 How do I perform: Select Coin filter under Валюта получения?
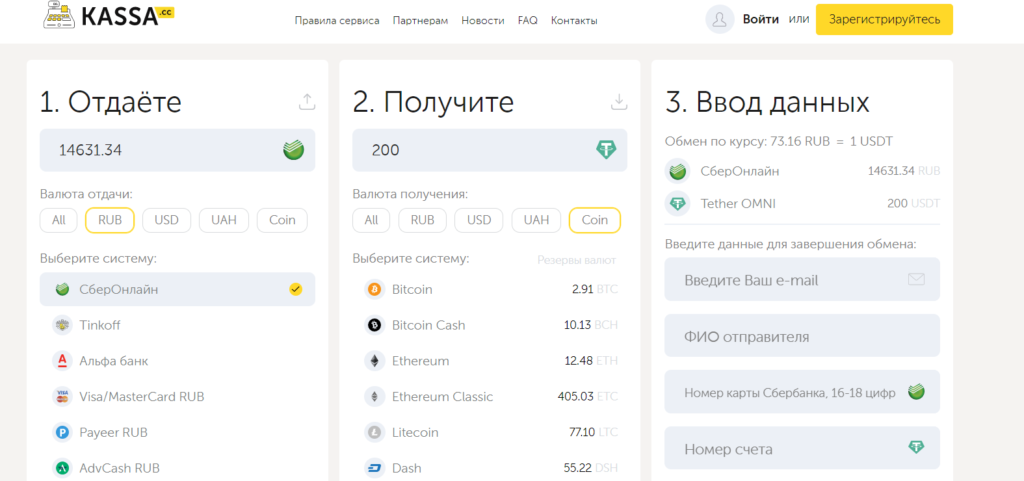click(x=595, y=221)
